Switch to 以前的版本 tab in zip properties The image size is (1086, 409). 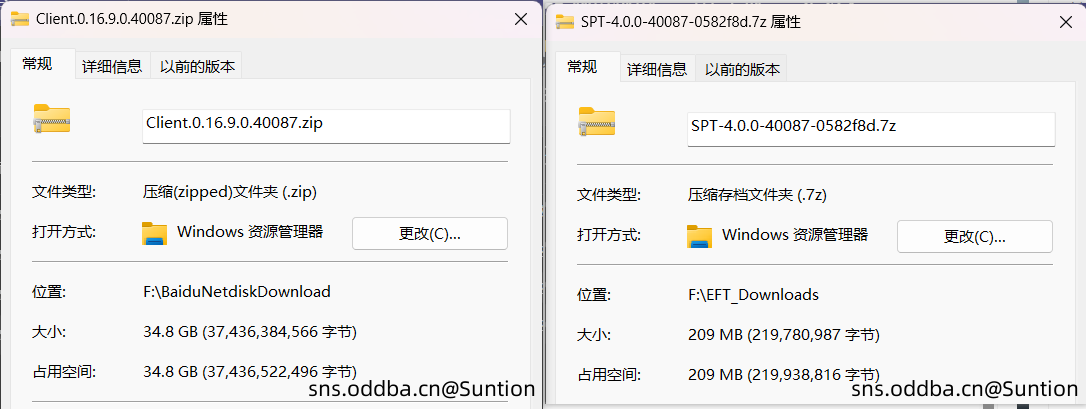click(x=197, y=67)
